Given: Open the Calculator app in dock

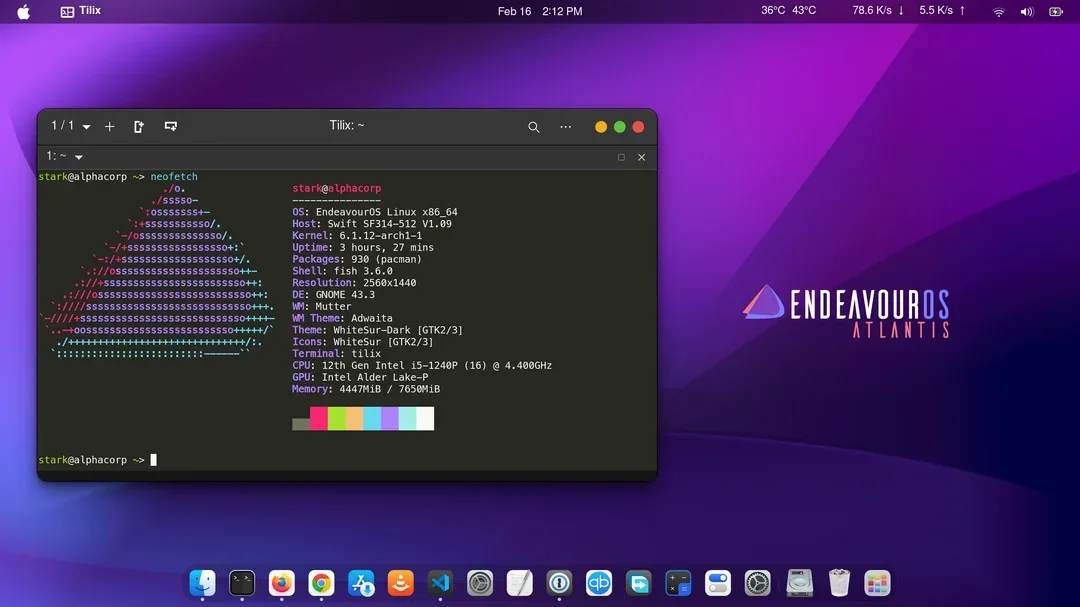Looking at the screenshot, I should coord(678,582).
